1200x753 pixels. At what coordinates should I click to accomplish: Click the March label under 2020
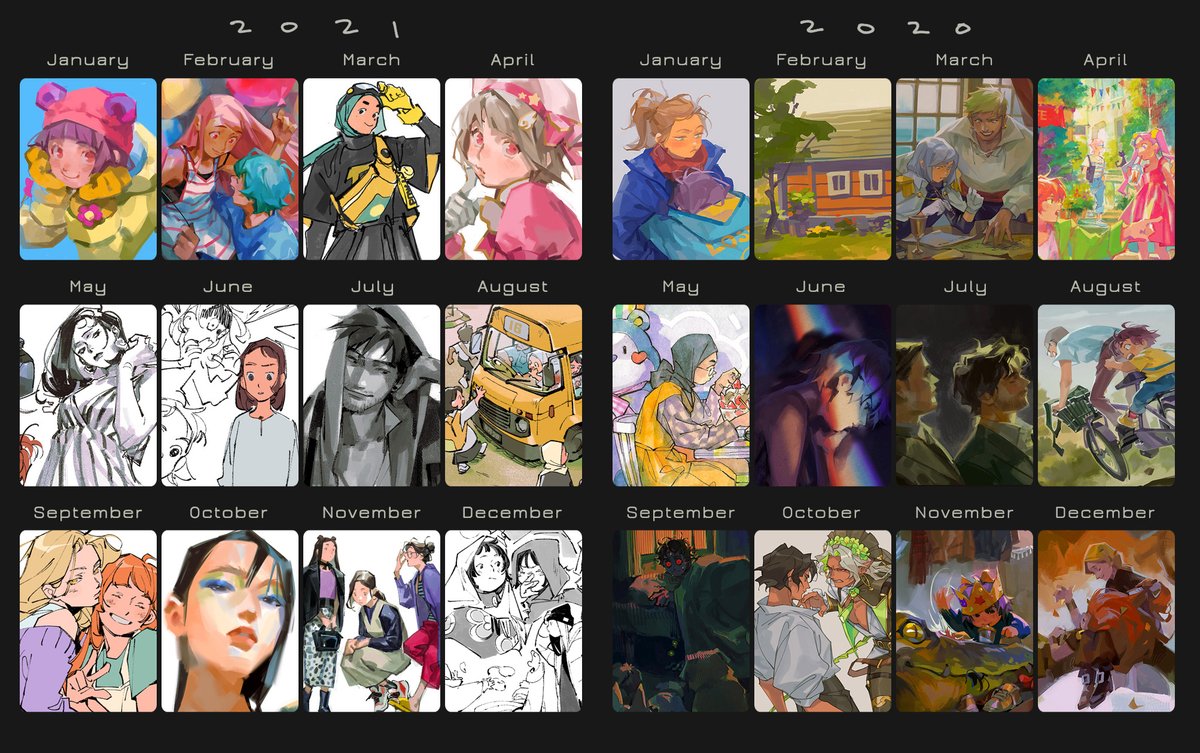point(964,60)
